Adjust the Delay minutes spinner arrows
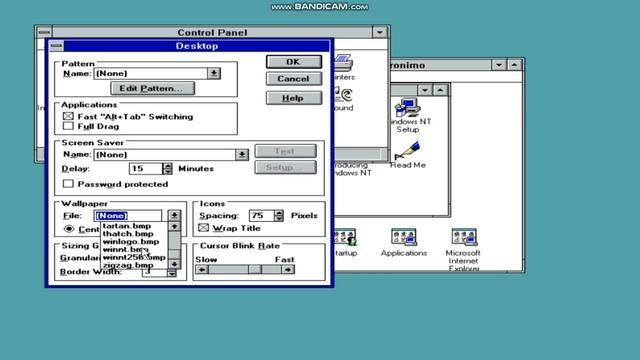The height and width of the screenshot is (360, 640). 167,169
